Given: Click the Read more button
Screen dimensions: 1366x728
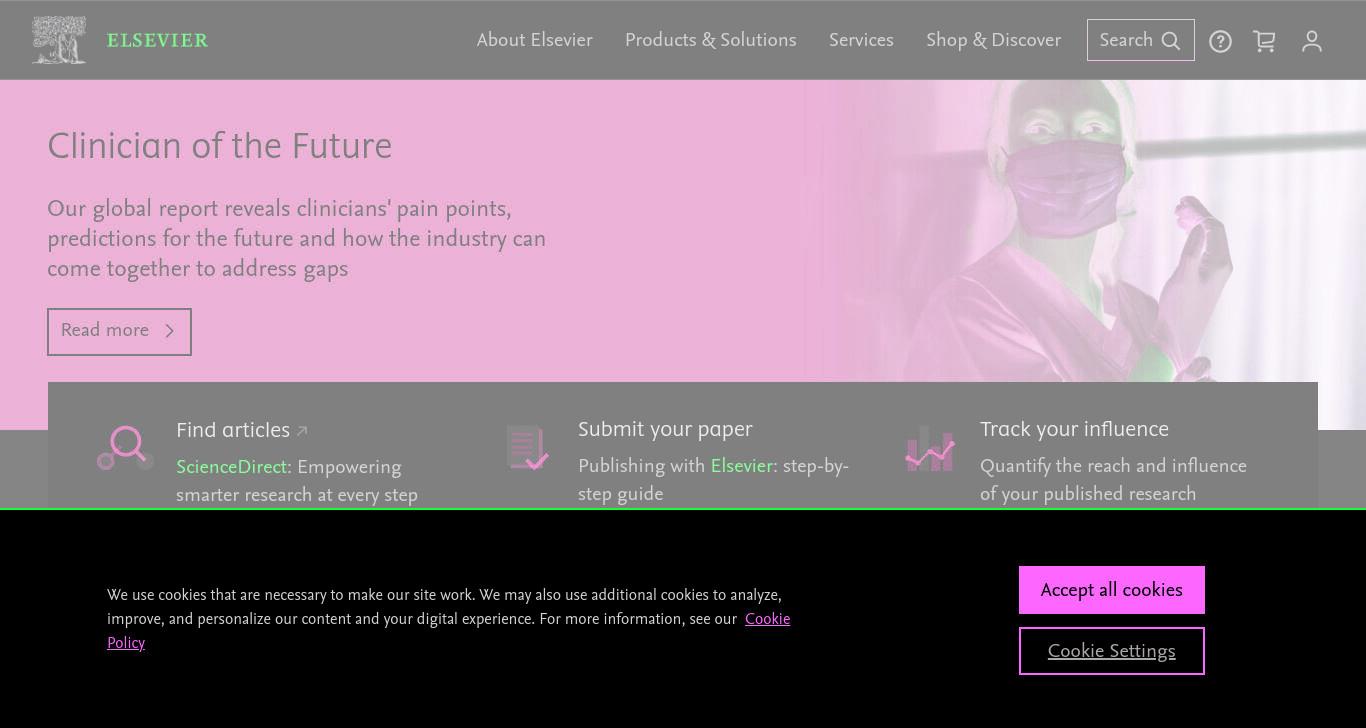Looking at the screenshot, I should pyautogui.click(x=119, y=331).
